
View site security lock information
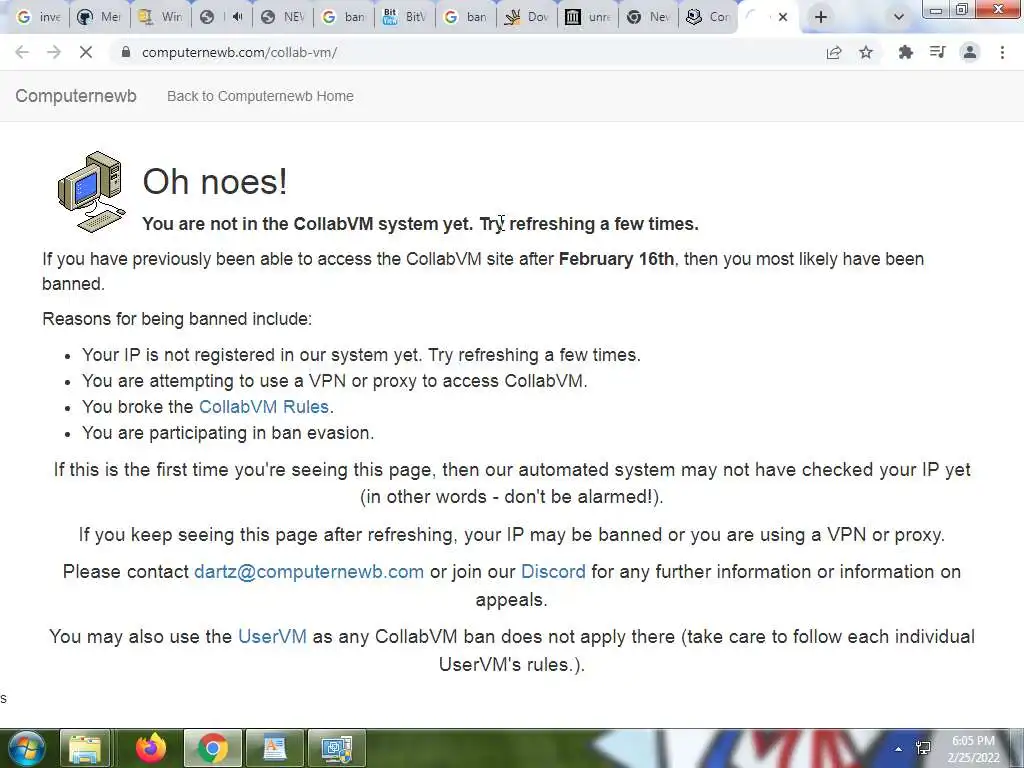[126, 52]
